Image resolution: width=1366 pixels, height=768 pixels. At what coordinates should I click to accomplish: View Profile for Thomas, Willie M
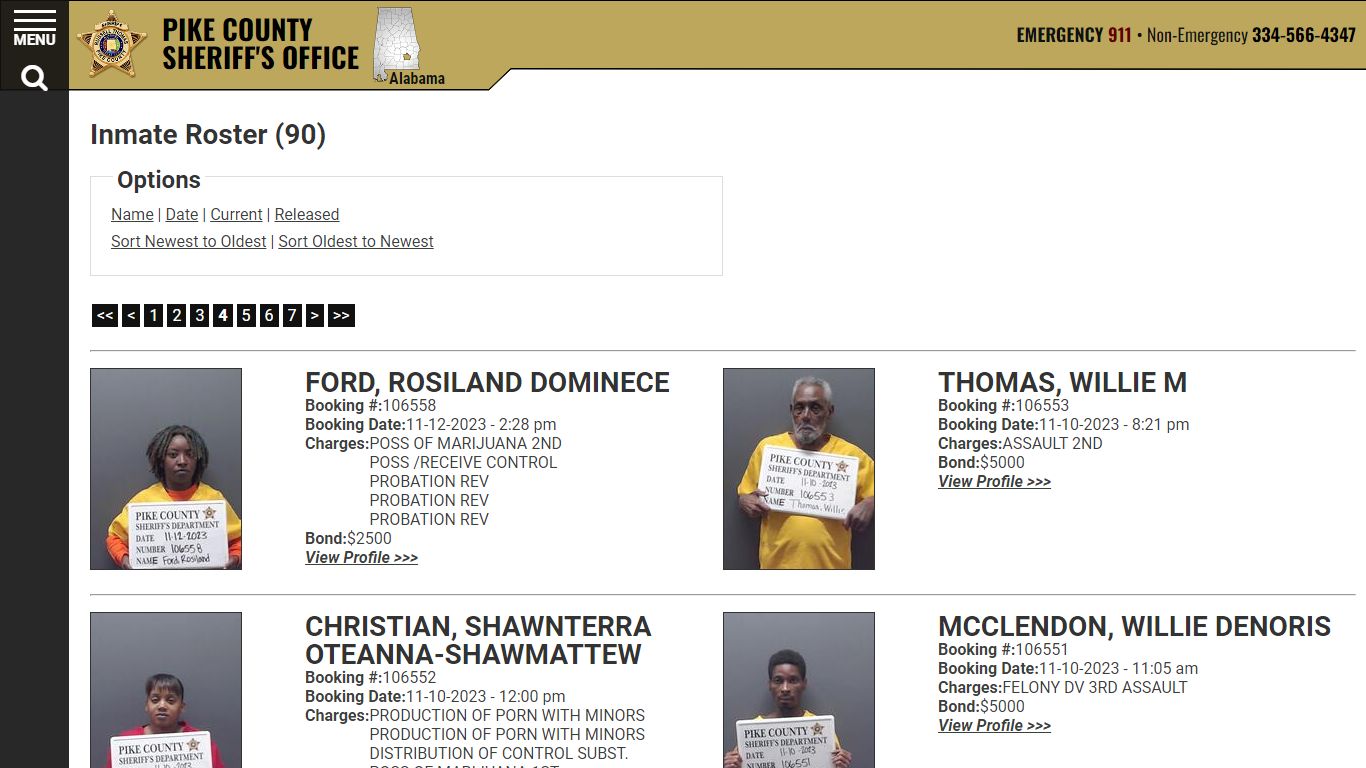994,481
